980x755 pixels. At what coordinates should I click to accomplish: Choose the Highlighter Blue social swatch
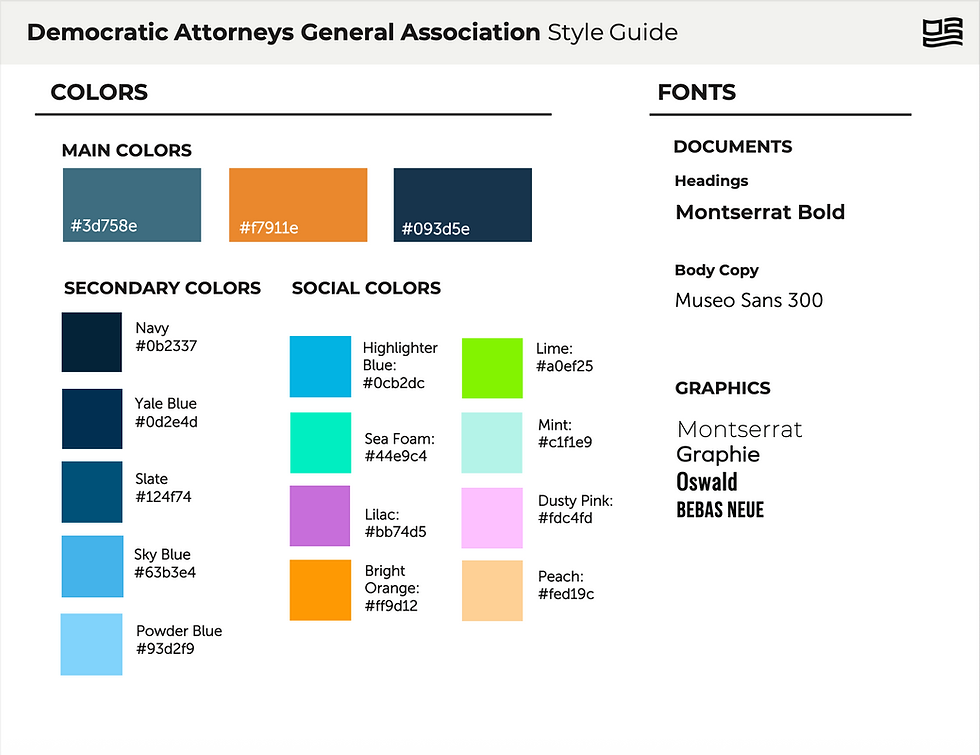[x=320, y=367]
